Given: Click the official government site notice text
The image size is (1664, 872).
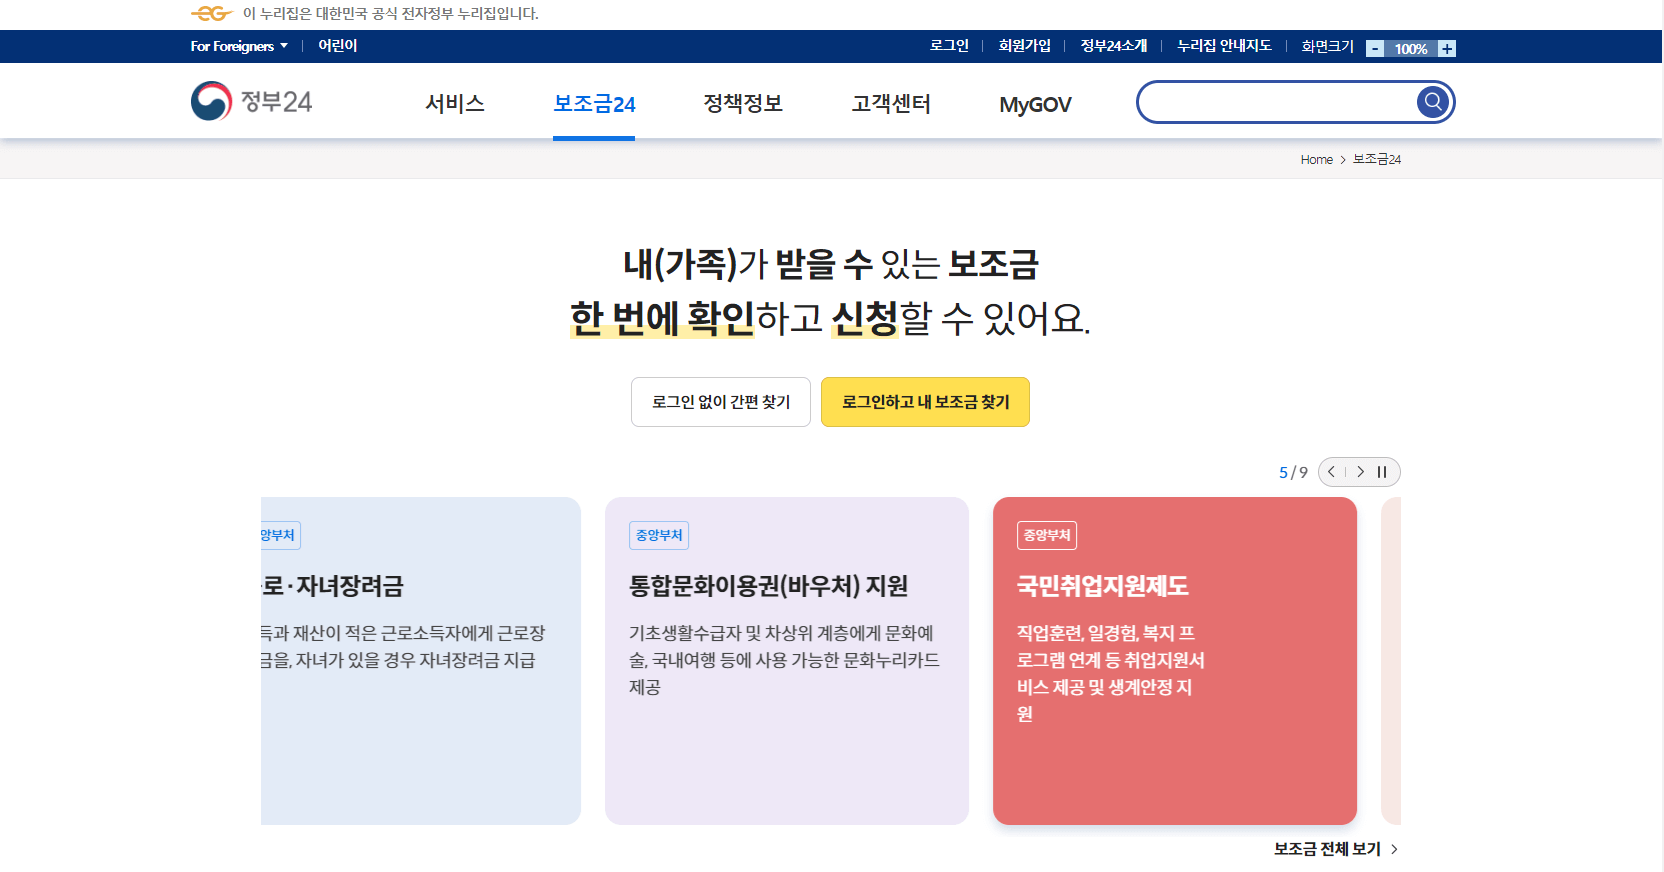Looking at the screenshot, I should (x=391, y=13).
